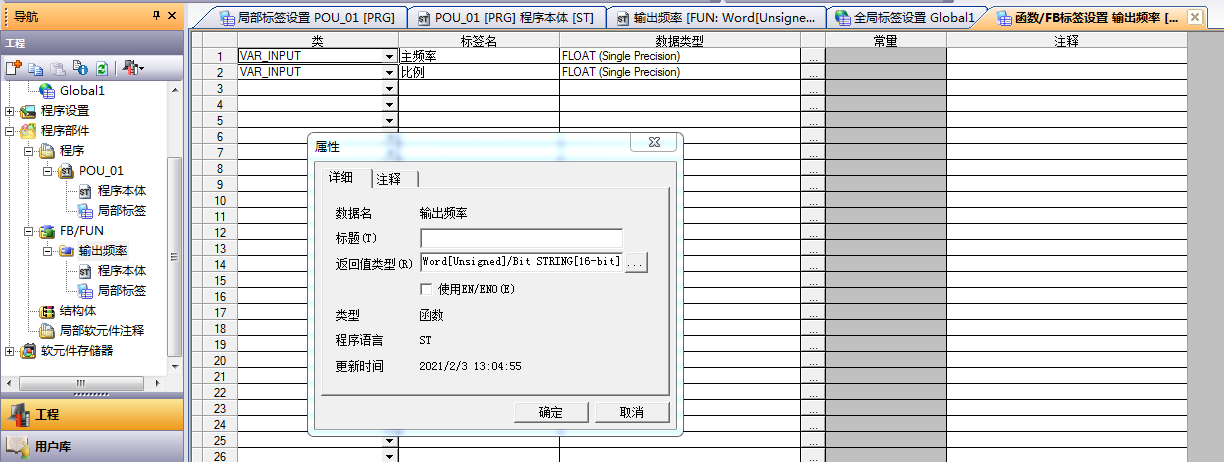Click the Refresh icon in navigation toolbar
Screen dimensions: 1224x462
tap(101, 68)
